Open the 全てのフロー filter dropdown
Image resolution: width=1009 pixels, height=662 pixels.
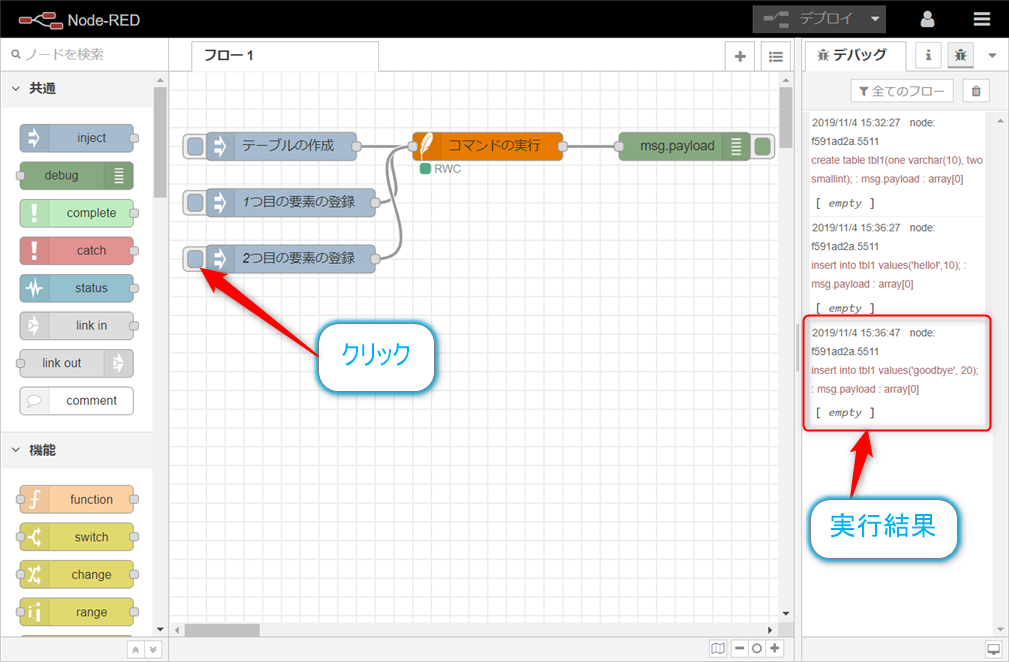902,91
